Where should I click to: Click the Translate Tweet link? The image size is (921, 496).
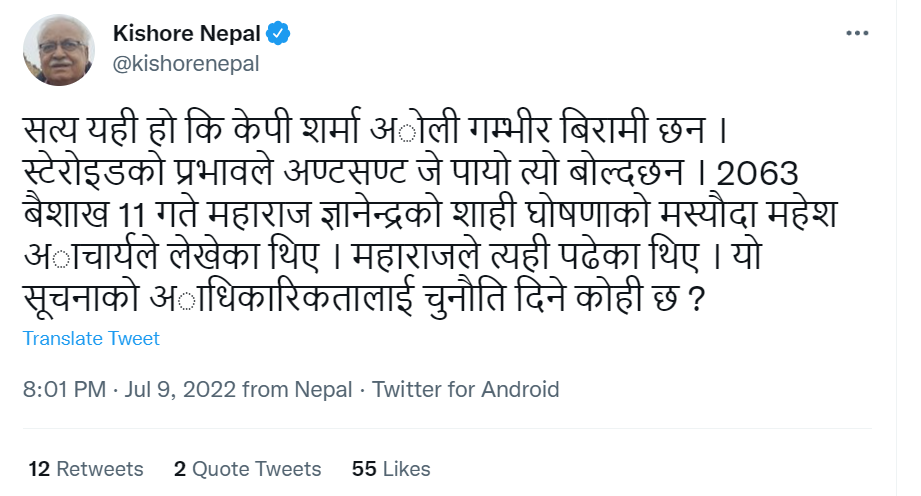(x=91, y=338)
